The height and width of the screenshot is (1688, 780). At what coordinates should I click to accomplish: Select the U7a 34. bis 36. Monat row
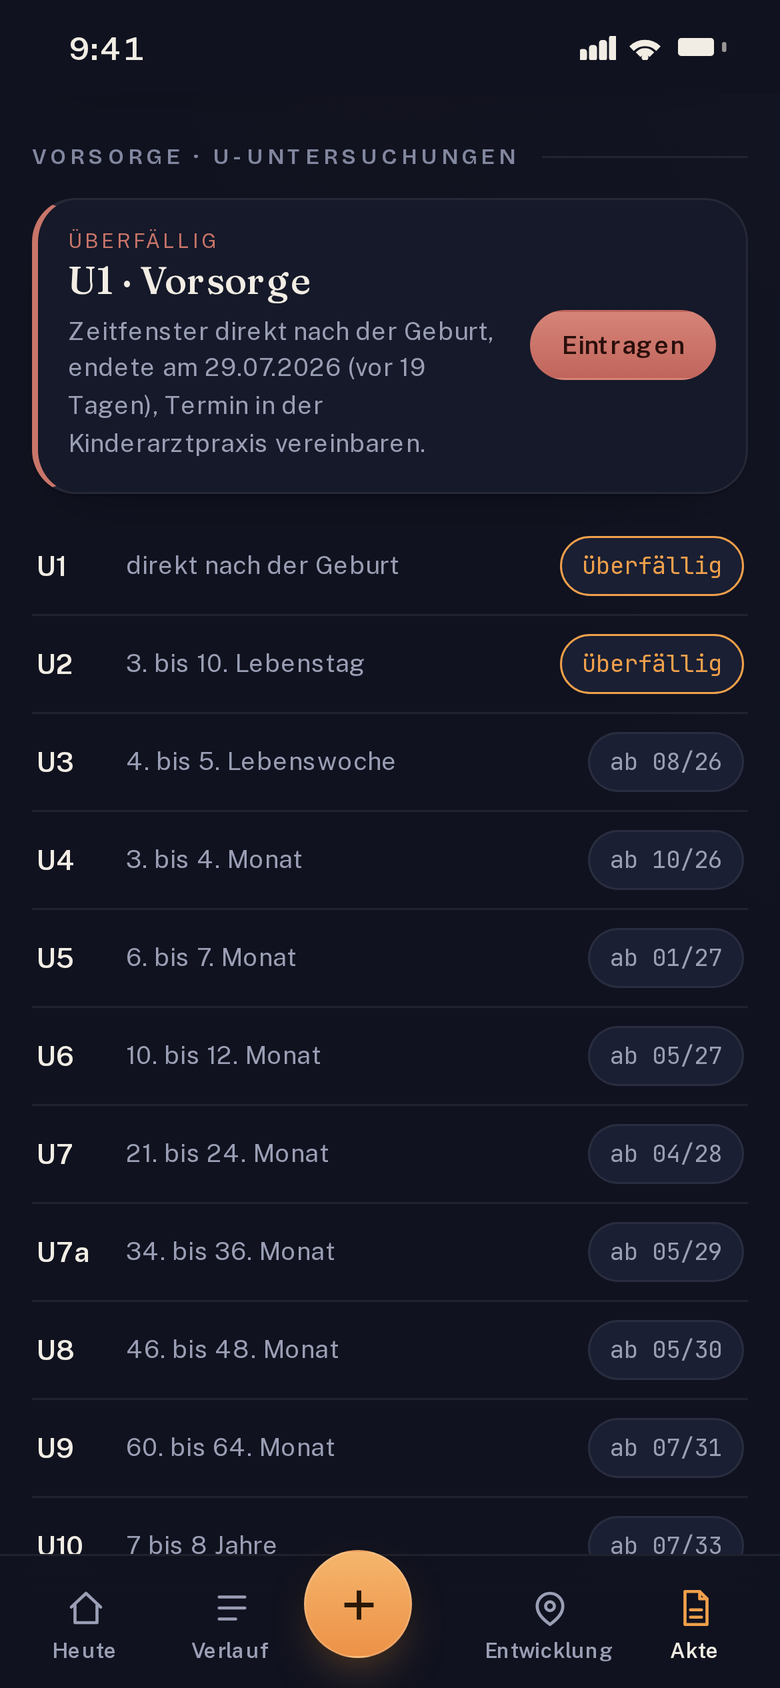(390, 1252)
